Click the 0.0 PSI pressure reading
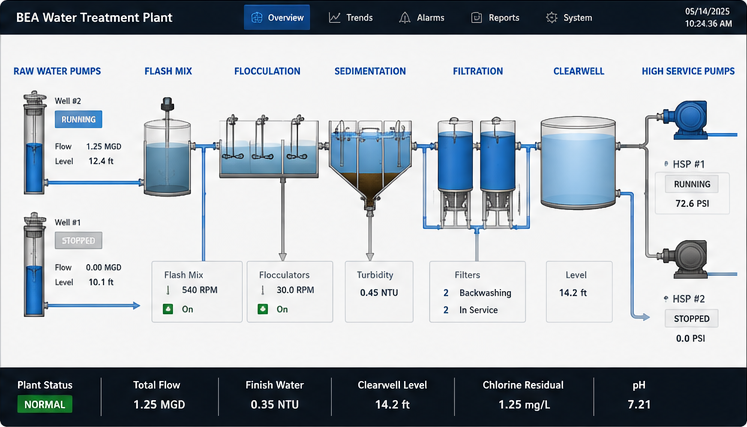This screenshot has height=427, width=747. [x=692, y=338]
